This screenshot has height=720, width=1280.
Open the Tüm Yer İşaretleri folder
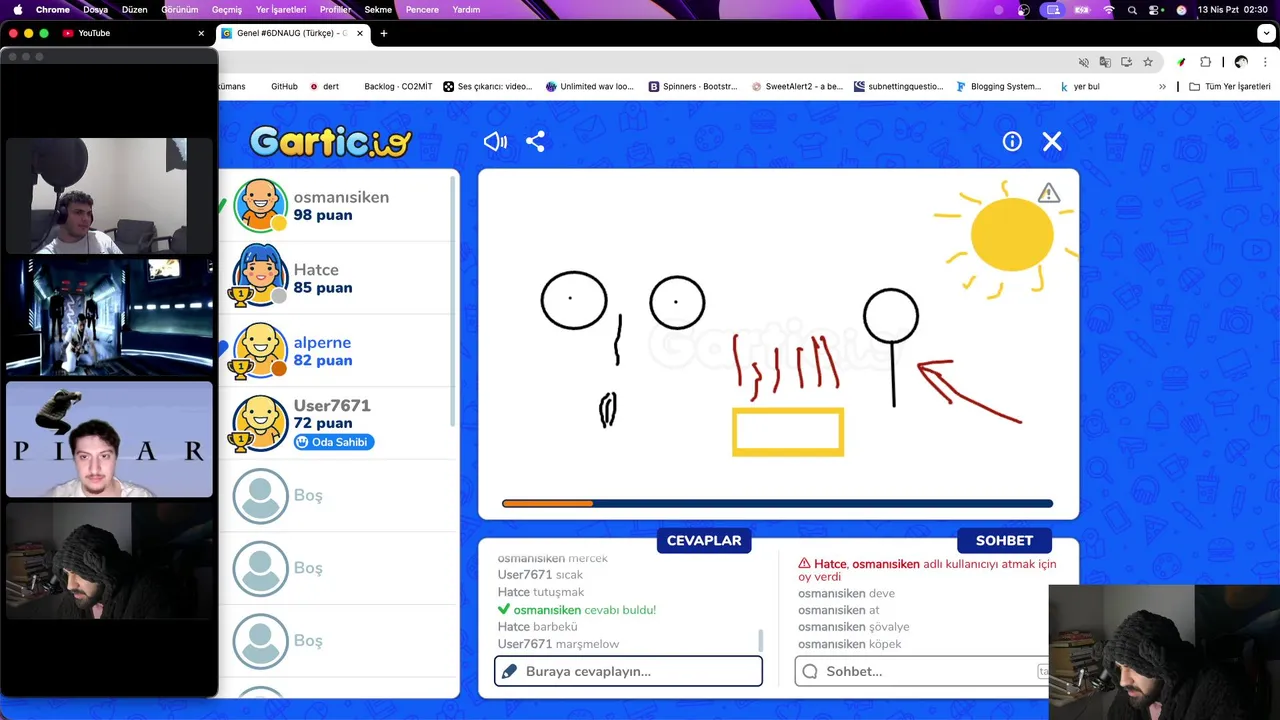[x=1230, y=87]
